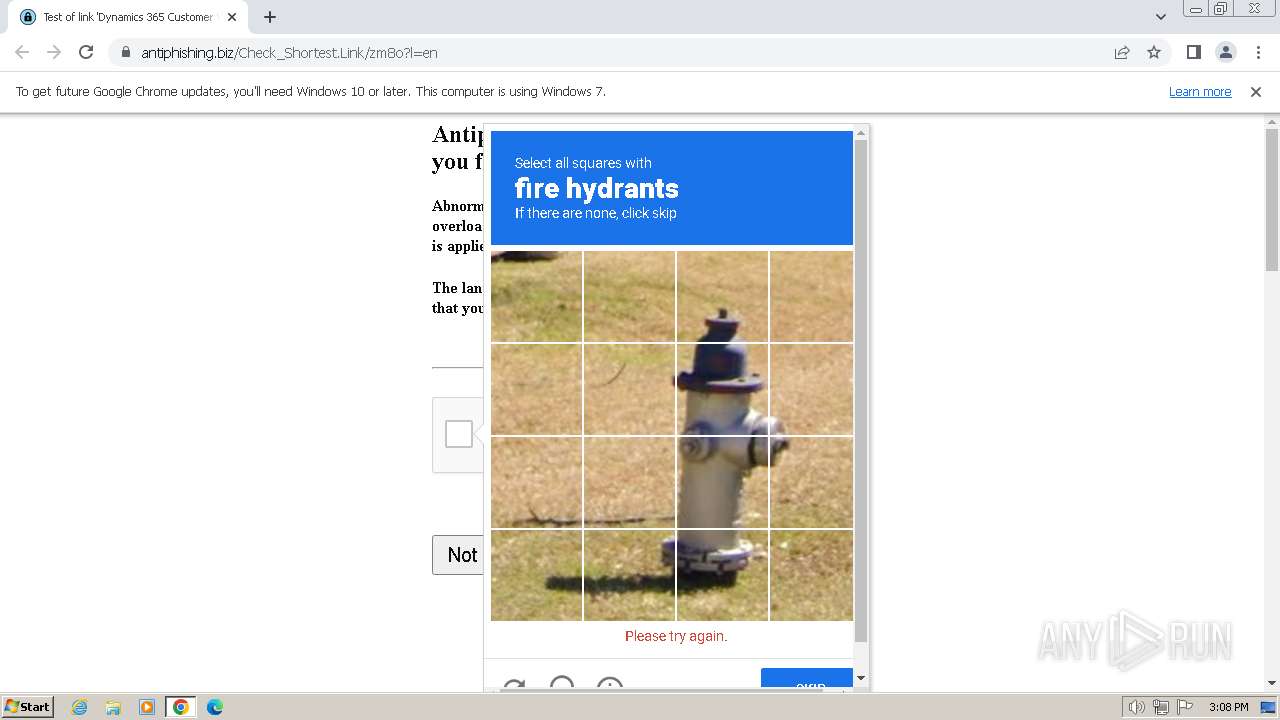The width and height of the screenshot is (1280, 720).
Task: Open Windows Media Player from the taskbar
Action: pyautogui.click(x=147, y=707)
